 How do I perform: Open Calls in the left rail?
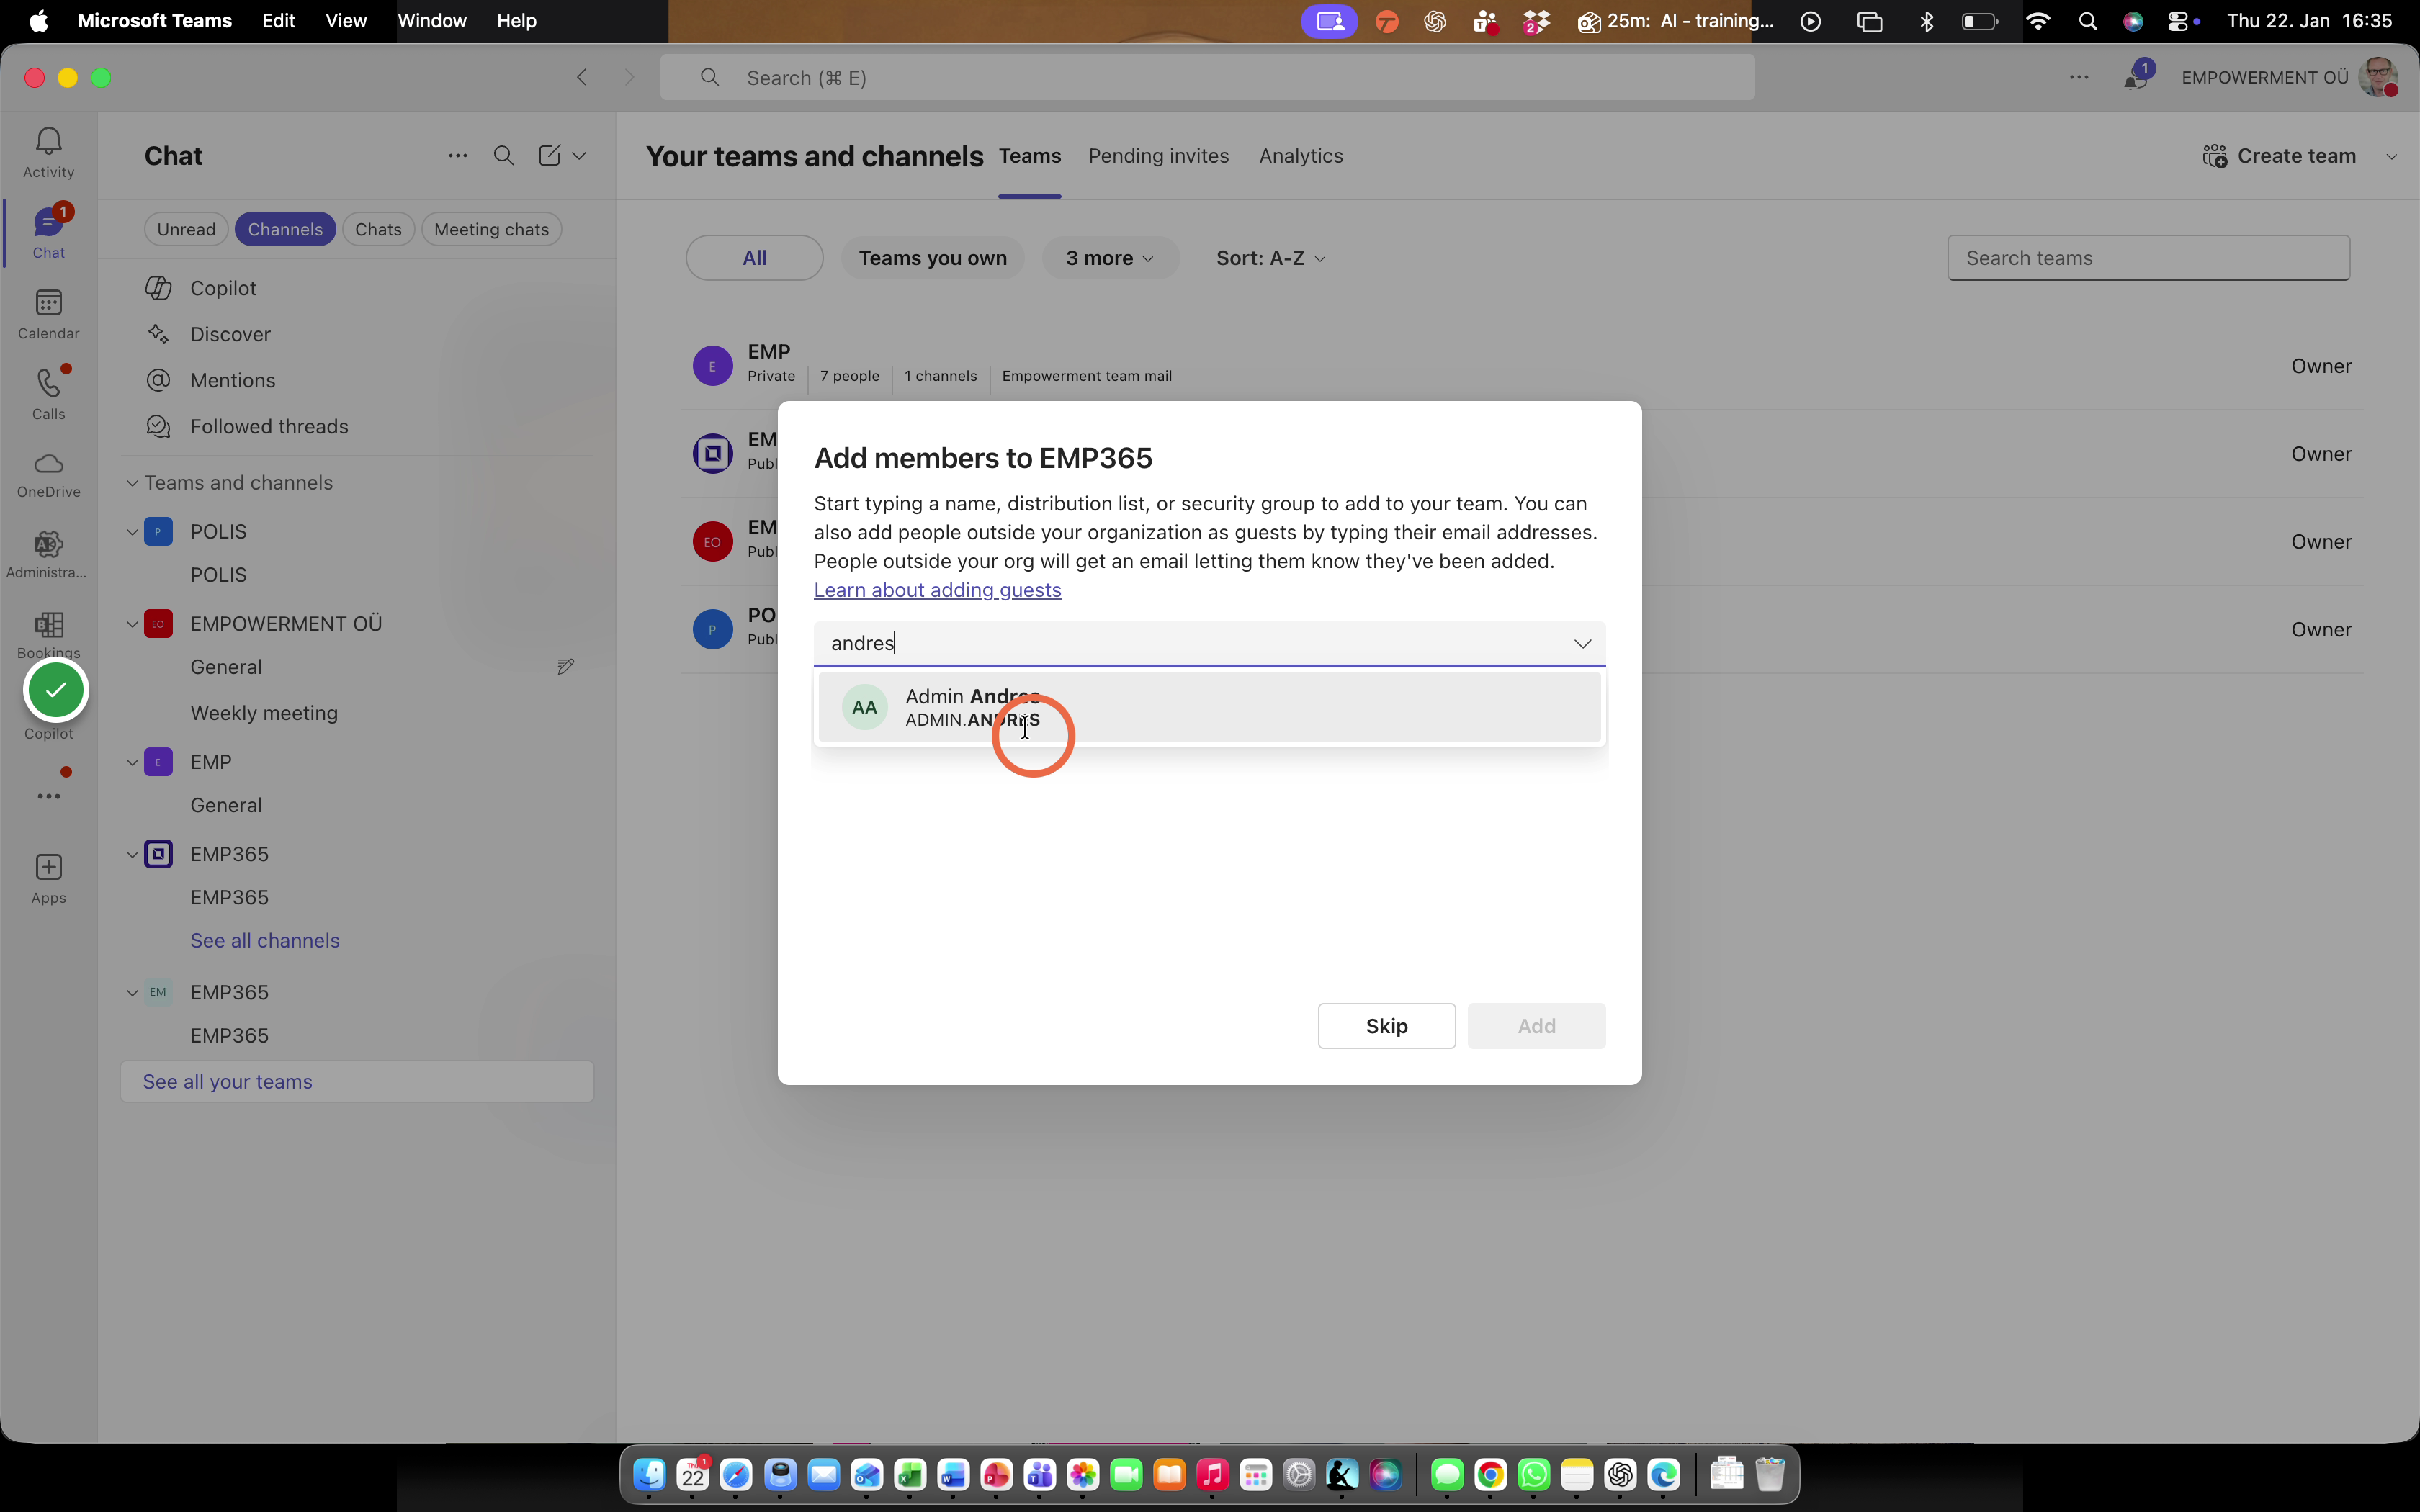[x=48, y=394]
